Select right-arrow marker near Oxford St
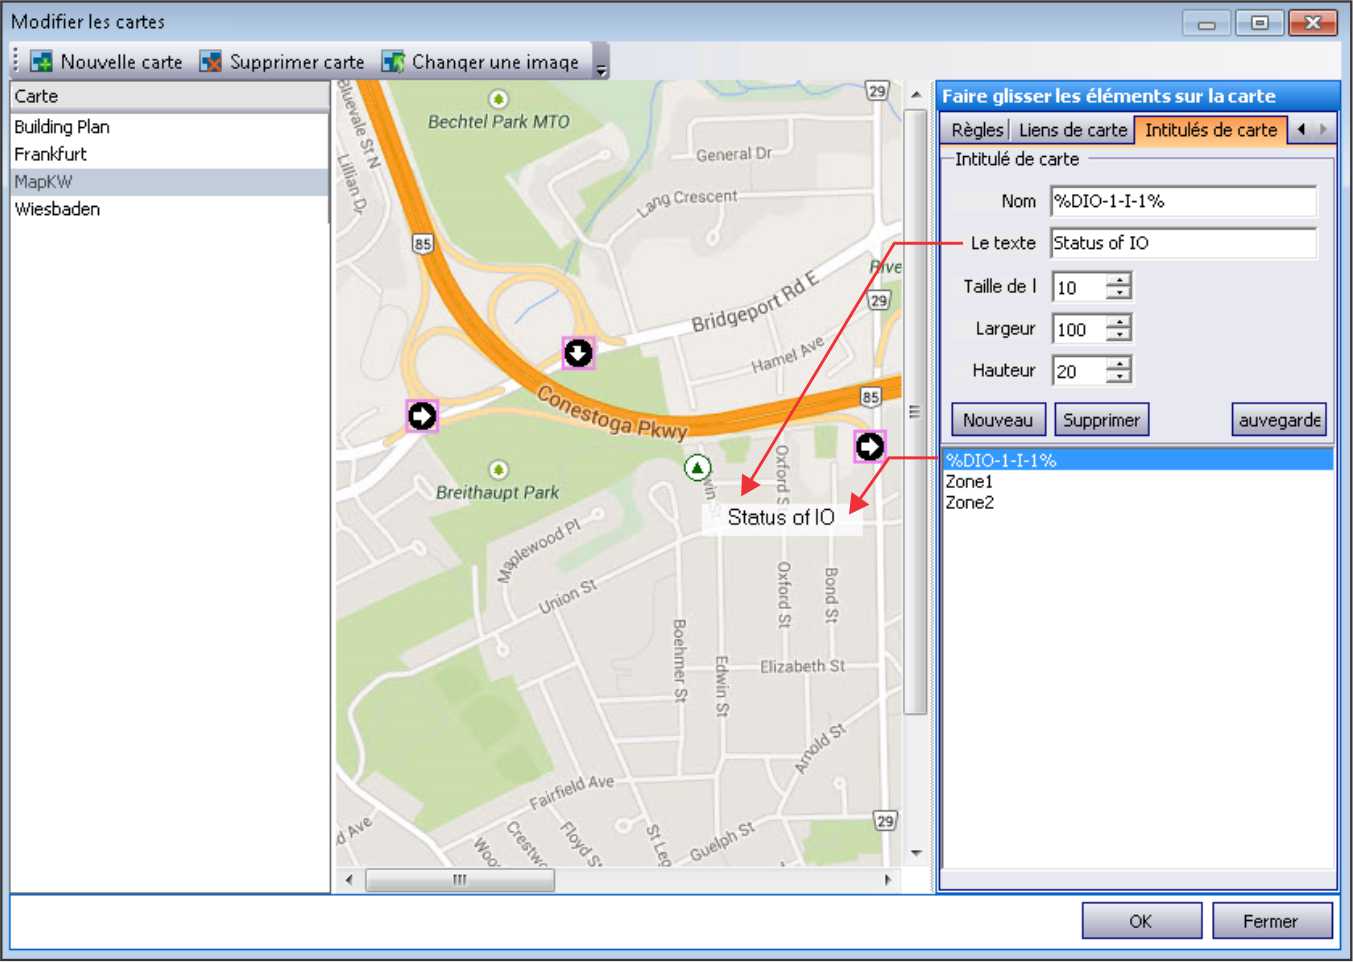The image size is (1353, 962). 870,446
